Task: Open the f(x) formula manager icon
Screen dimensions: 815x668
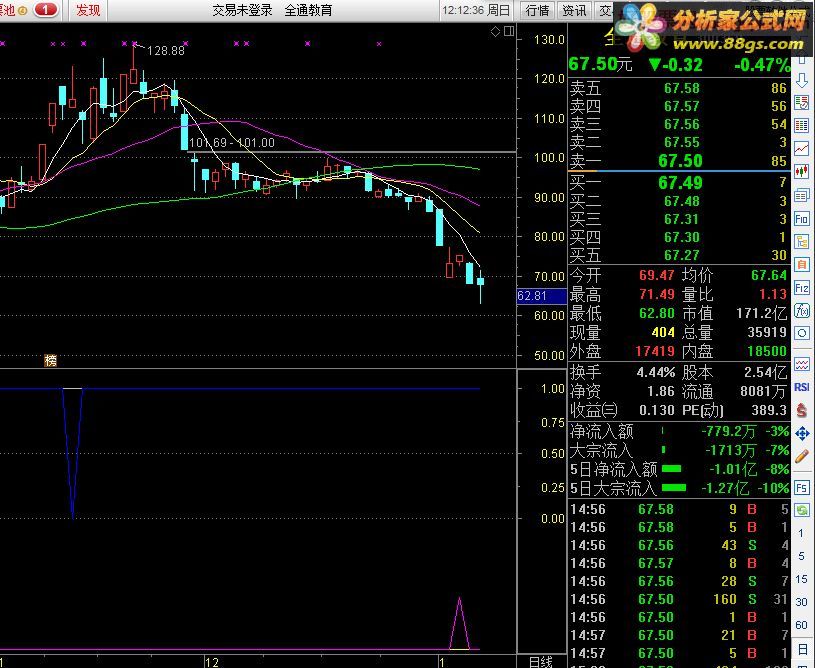Action: click(x=802, y=311)
